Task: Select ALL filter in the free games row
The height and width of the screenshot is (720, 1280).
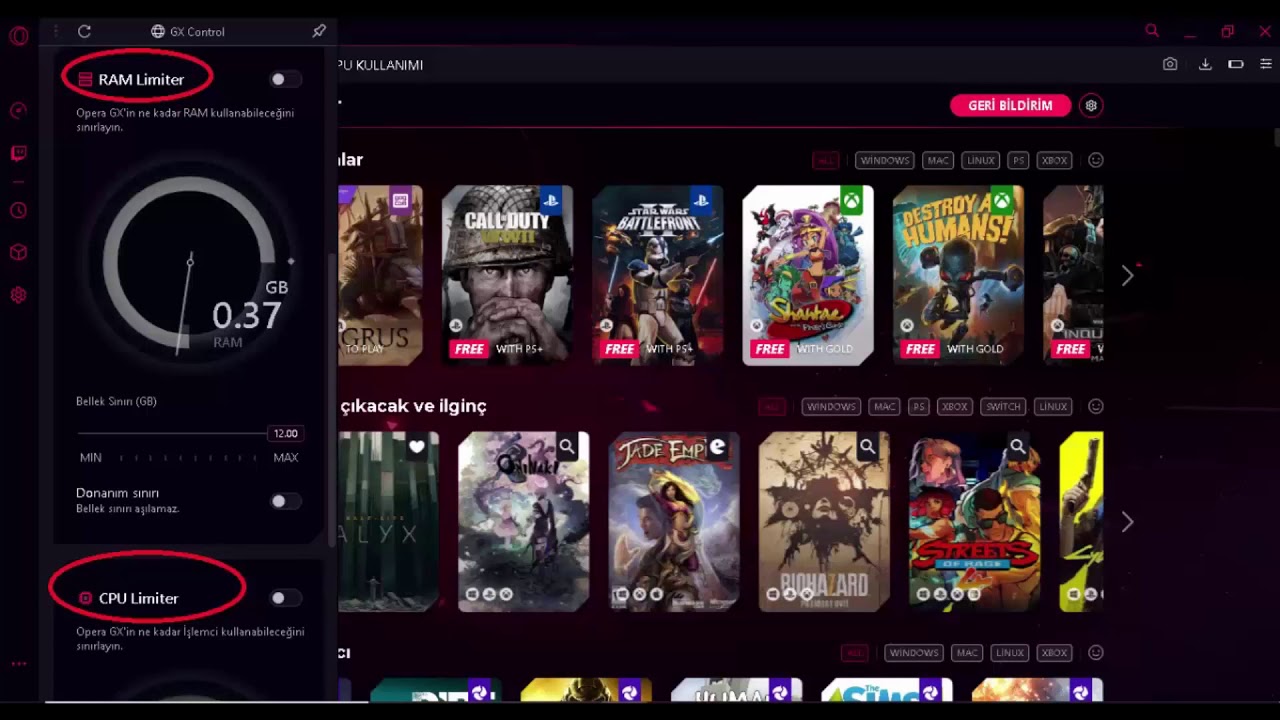Action: click(825, 160)
